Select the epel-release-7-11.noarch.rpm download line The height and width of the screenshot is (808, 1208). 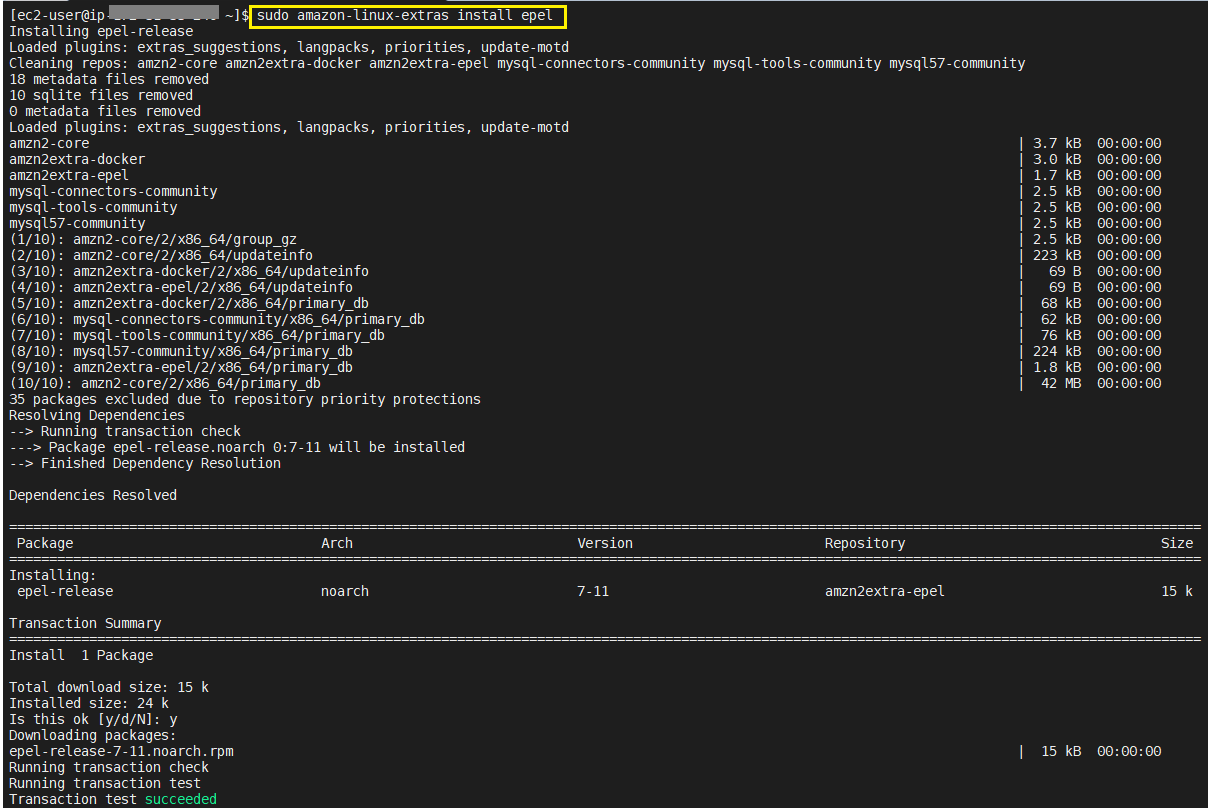pos(120,750)
